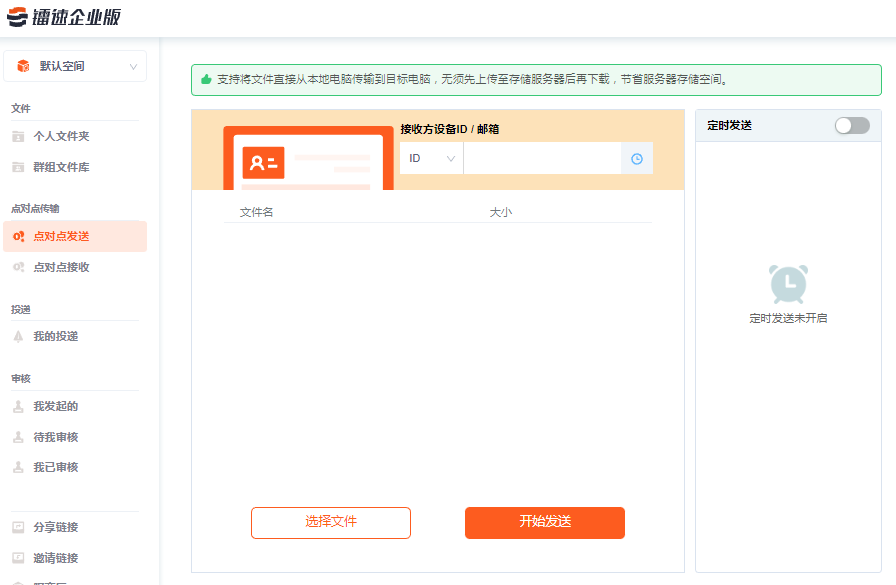Click the 个人文件夹 folder icon
Viewport: 896px width, 585px height.
[18, 137]
